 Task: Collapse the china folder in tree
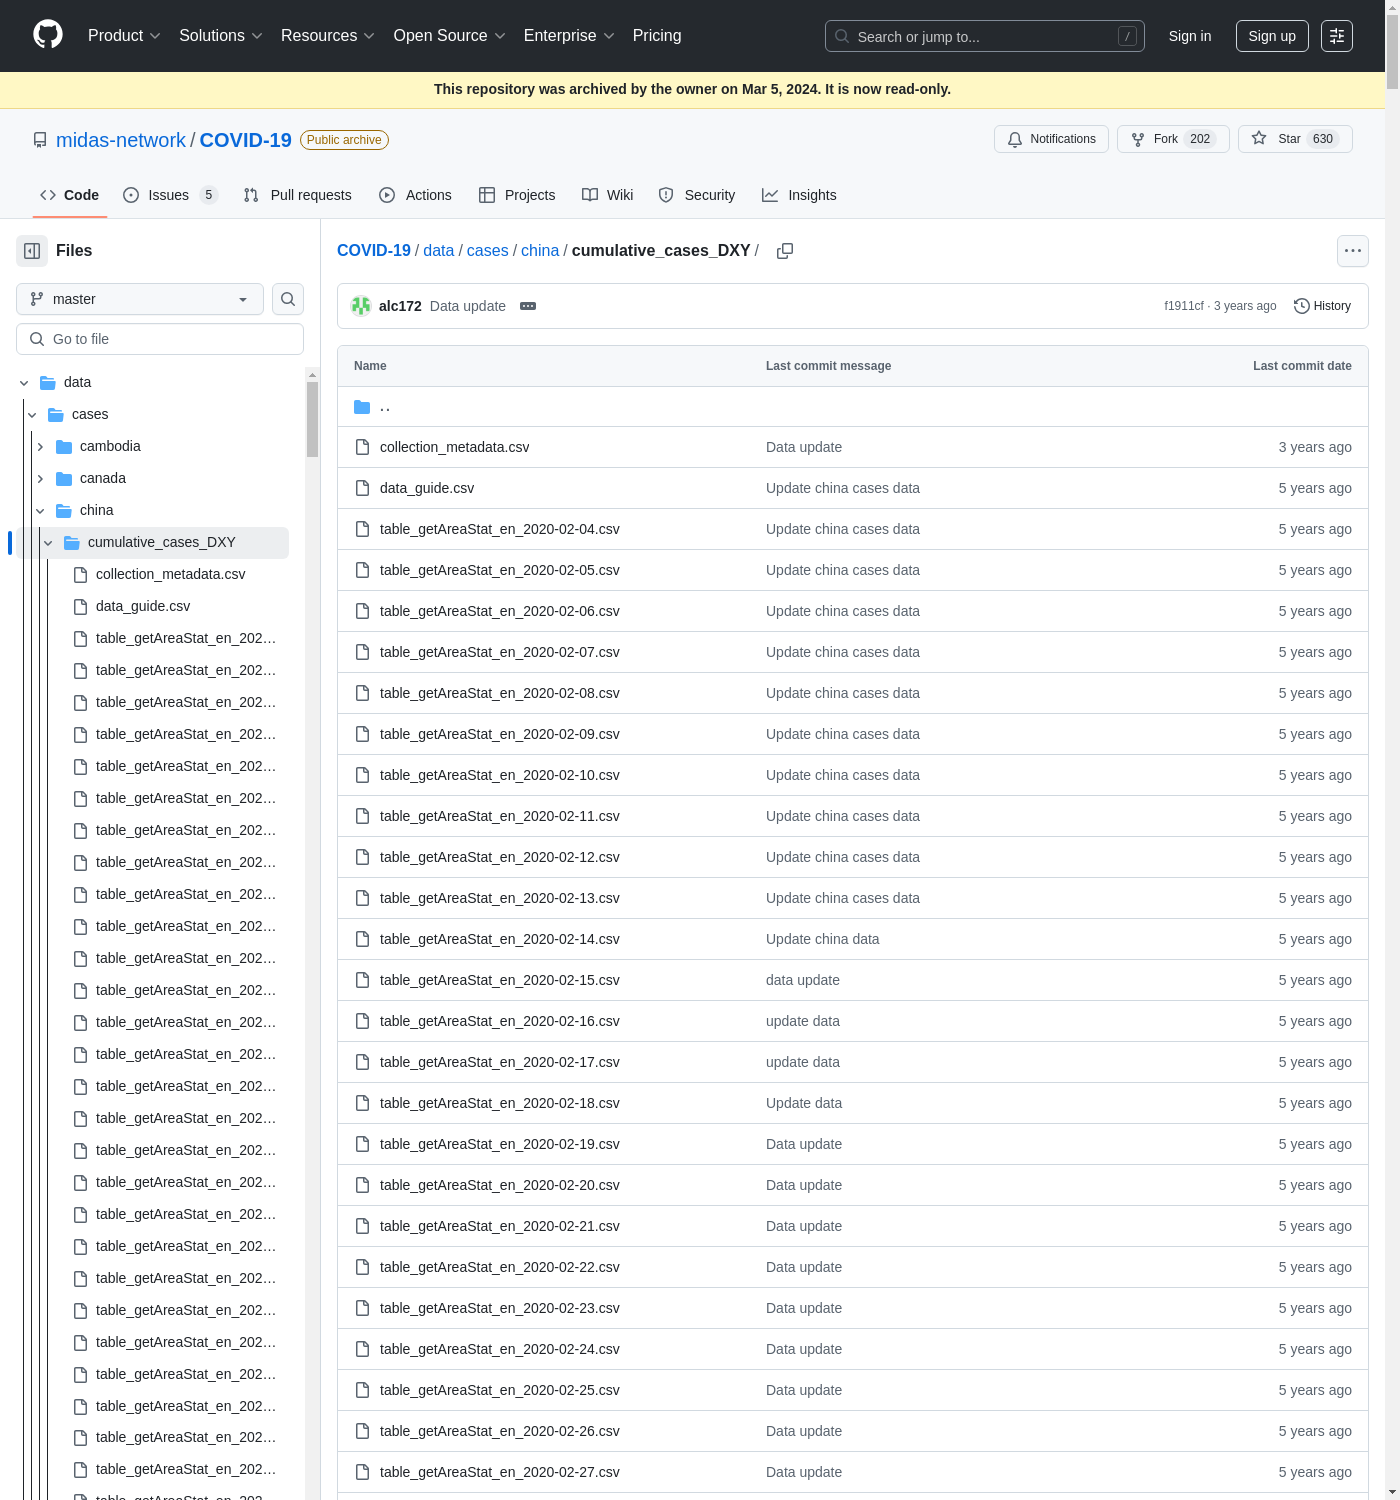tap(40, 511)
